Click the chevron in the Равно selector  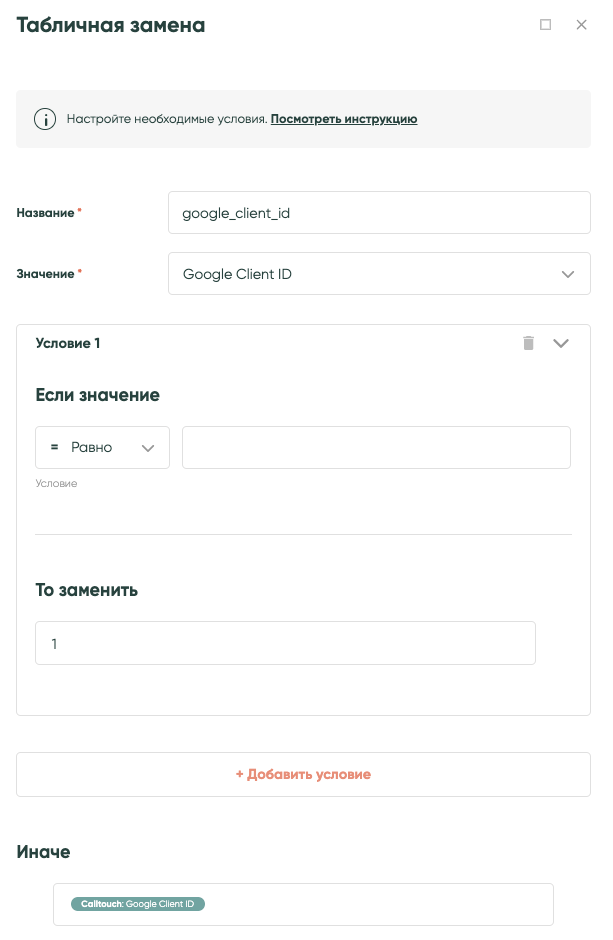click(150, 447)
